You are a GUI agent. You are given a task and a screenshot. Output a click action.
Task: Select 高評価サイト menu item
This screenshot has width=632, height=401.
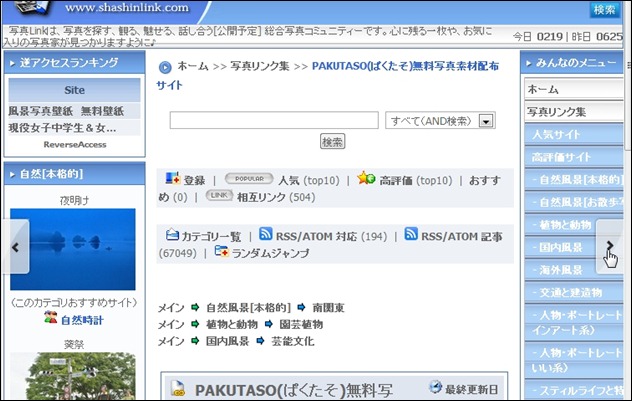(574, 157)
